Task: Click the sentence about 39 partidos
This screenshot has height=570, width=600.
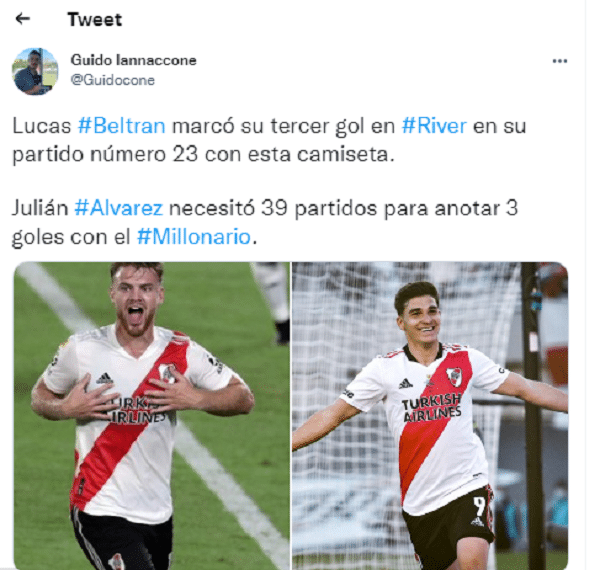Action: click(265, 222)
